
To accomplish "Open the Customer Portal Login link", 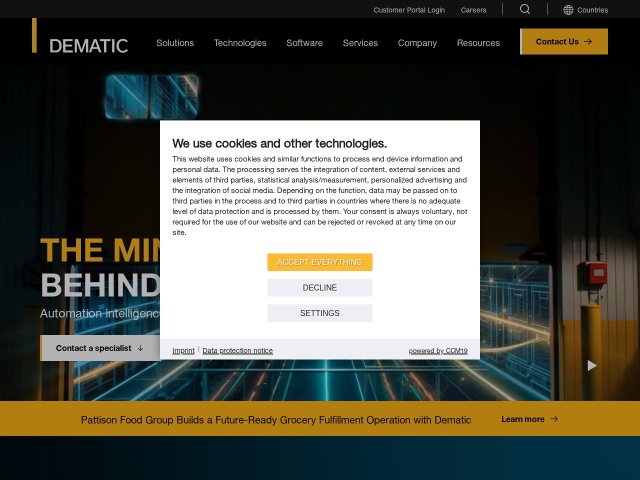I will (409, 10).
